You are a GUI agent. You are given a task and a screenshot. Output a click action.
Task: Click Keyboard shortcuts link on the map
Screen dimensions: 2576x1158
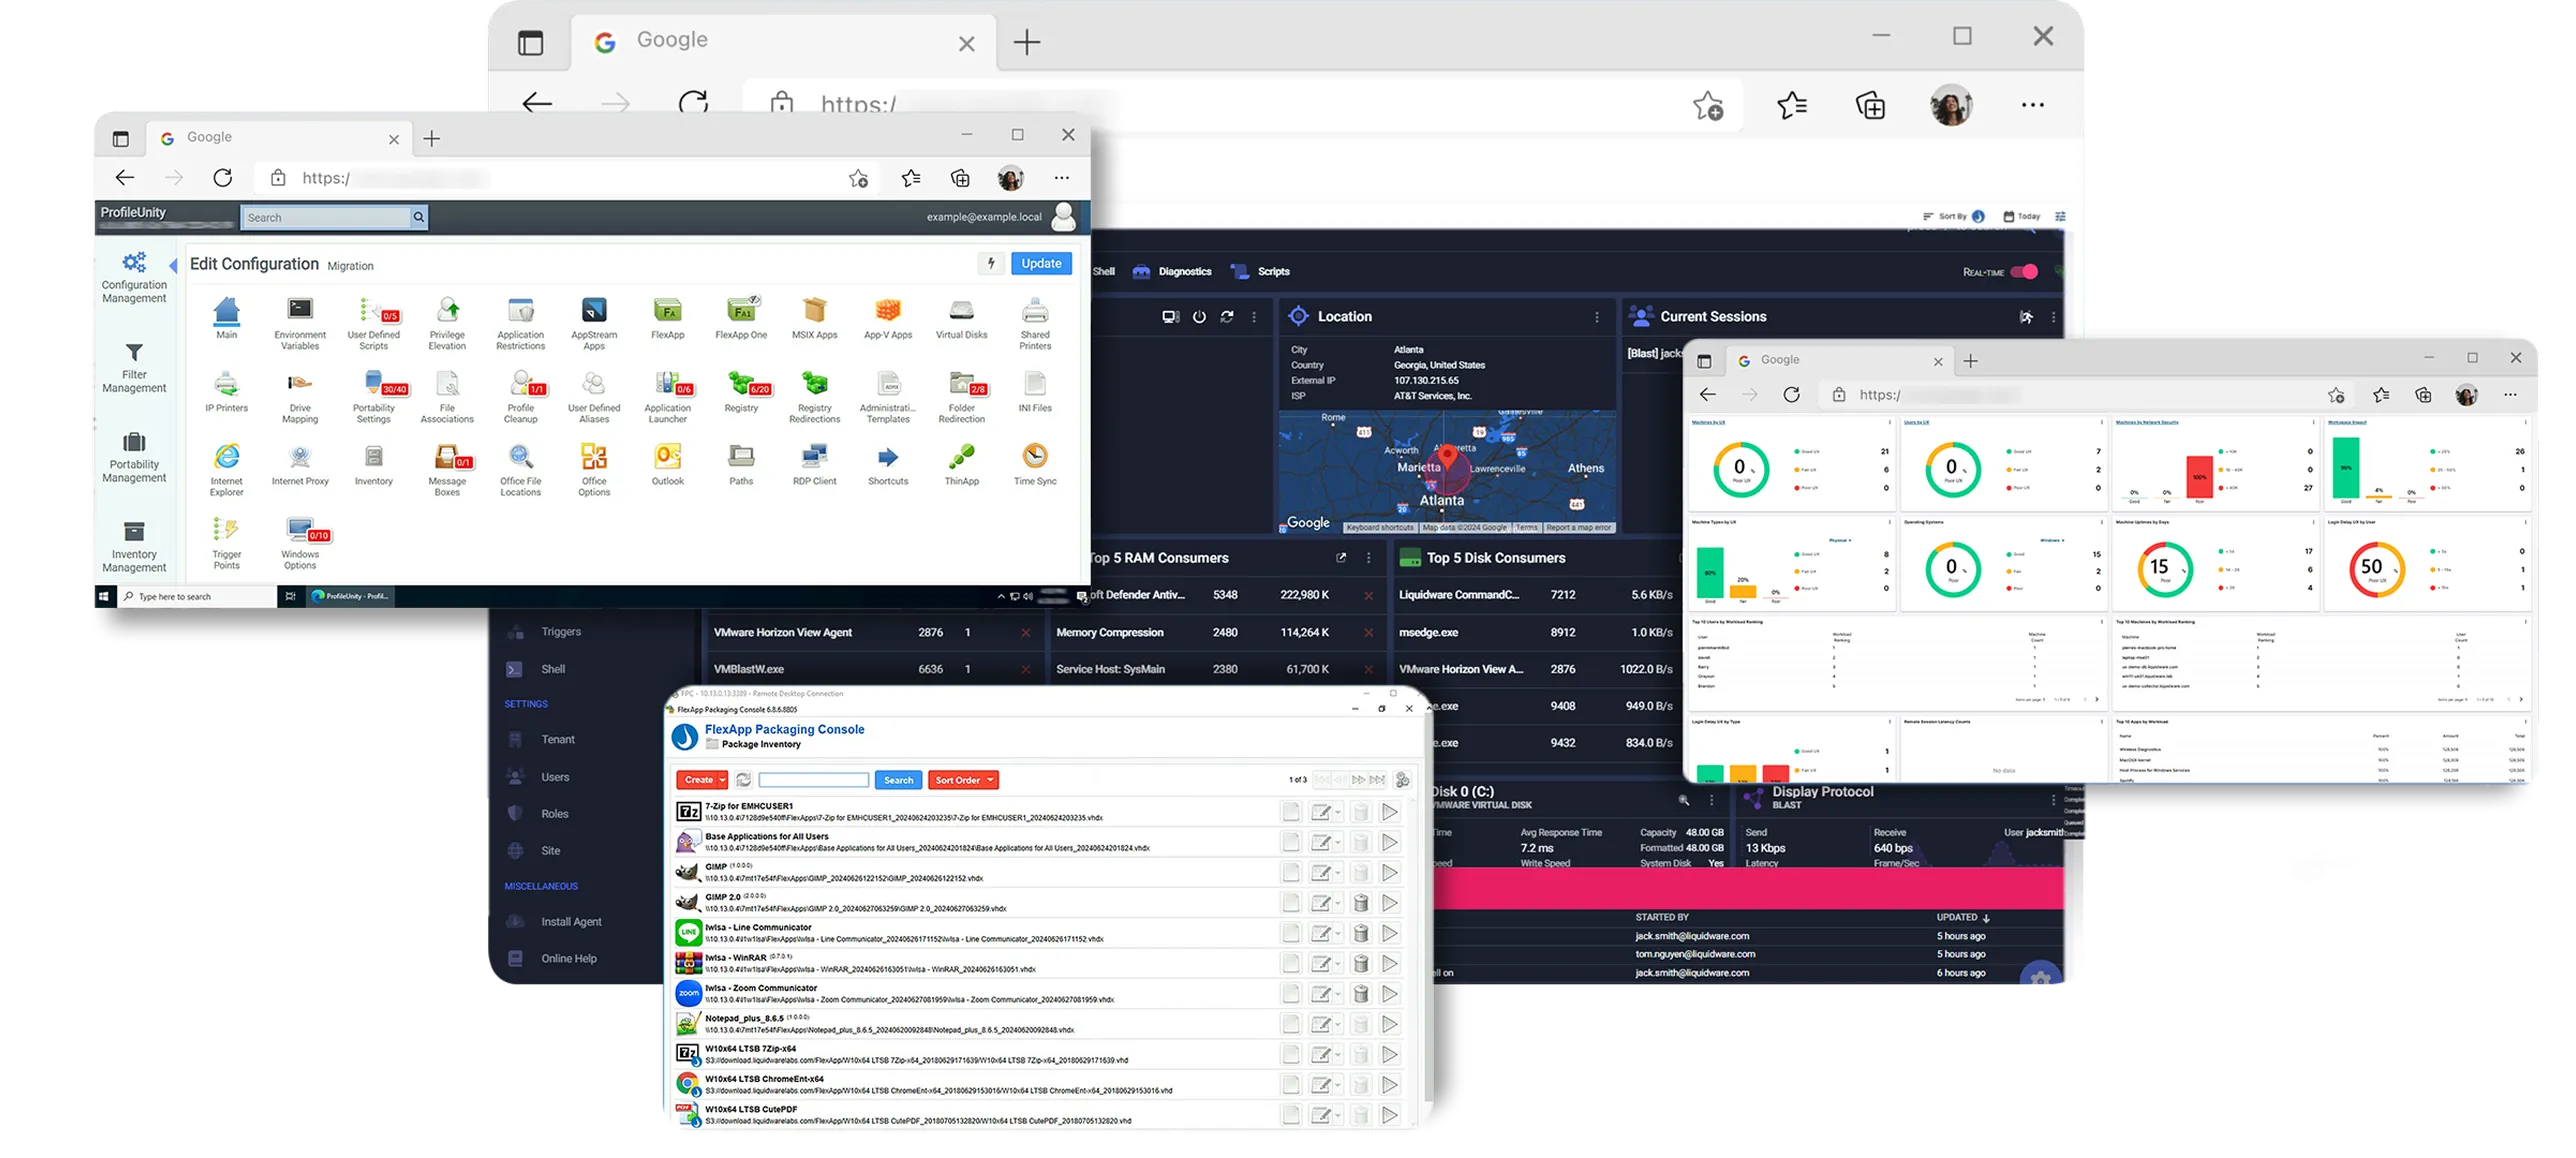click(1380, 528)
